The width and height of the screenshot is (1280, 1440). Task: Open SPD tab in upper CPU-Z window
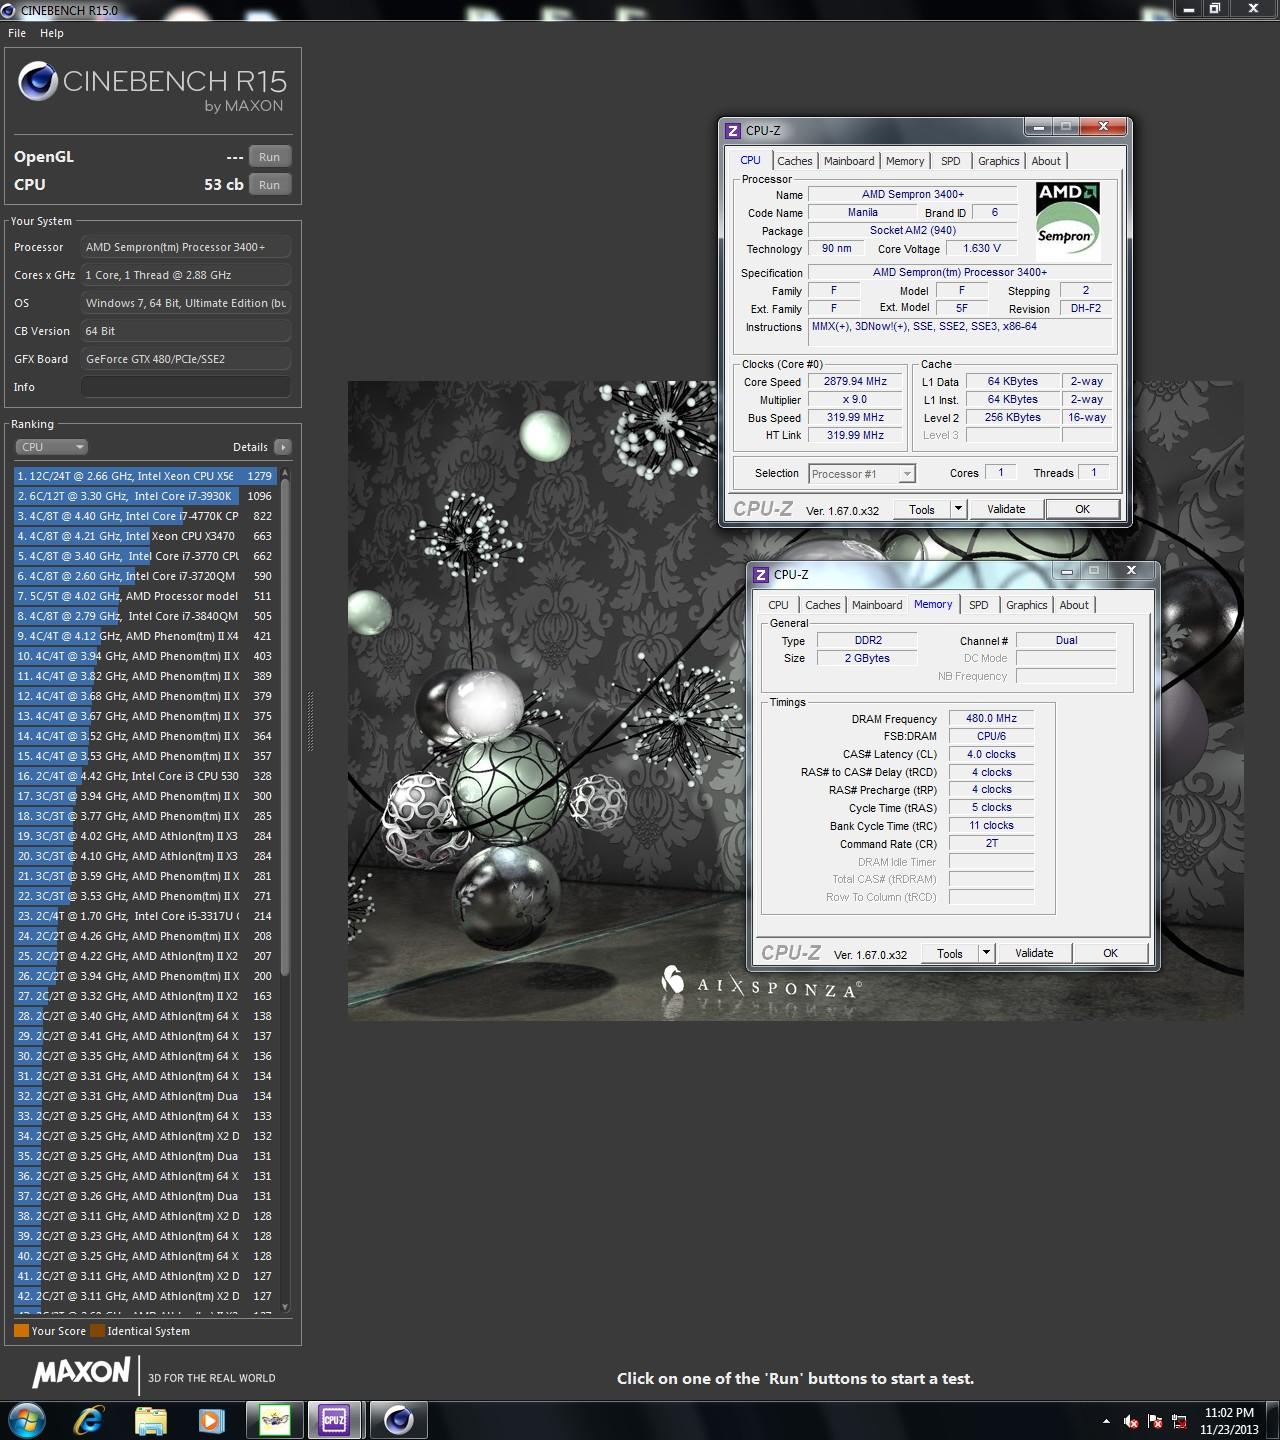click(951, 161)
